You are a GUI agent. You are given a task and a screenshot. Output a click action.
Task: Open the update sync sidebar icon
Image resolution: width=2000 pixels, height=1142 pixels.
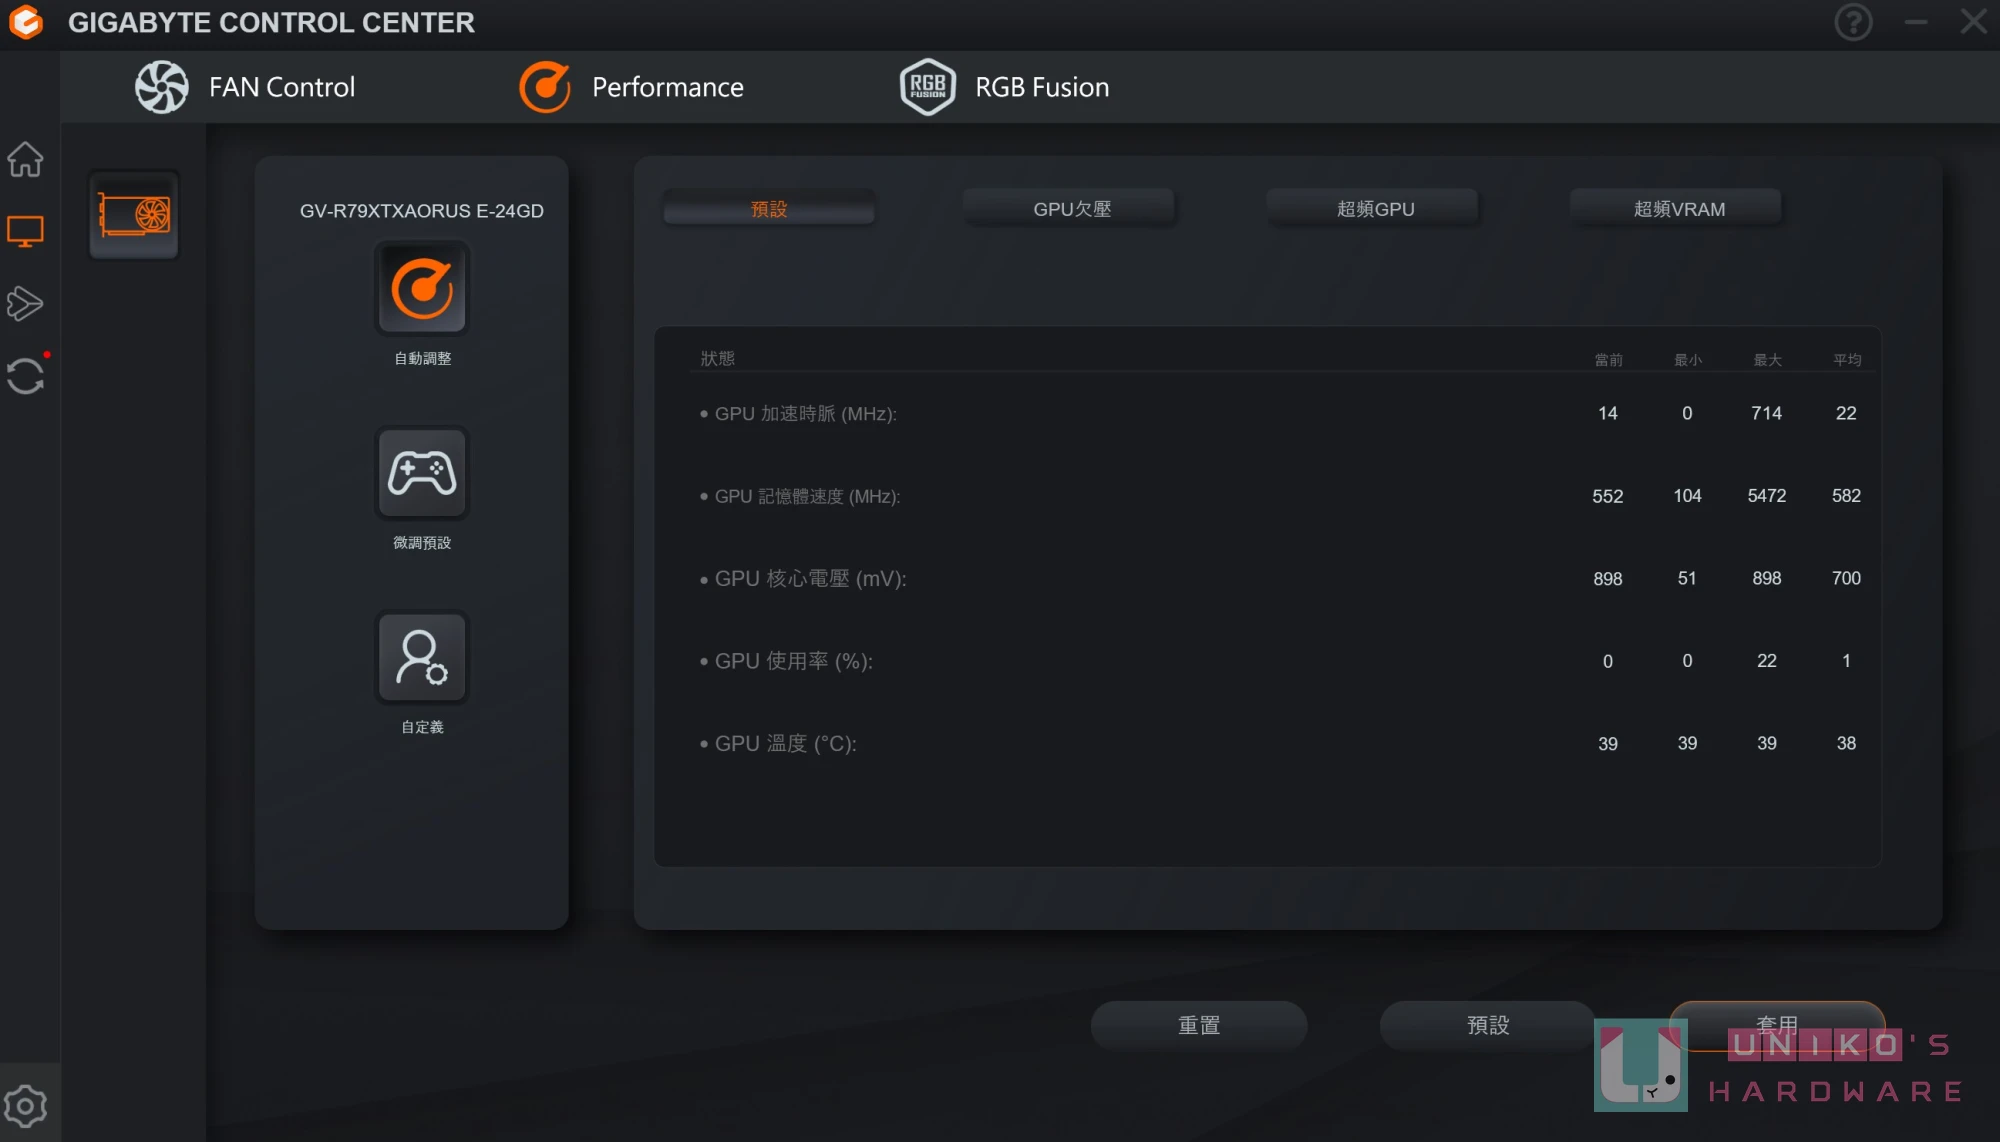point(26,376)
